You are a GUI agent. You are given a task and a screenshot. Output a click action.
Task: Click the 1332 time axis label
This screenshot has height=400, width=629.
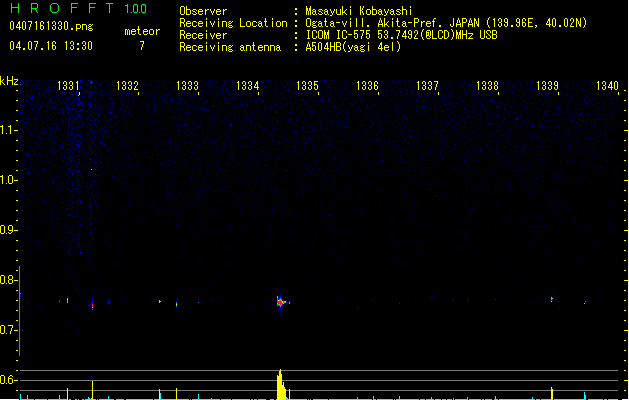coord(128,86)
